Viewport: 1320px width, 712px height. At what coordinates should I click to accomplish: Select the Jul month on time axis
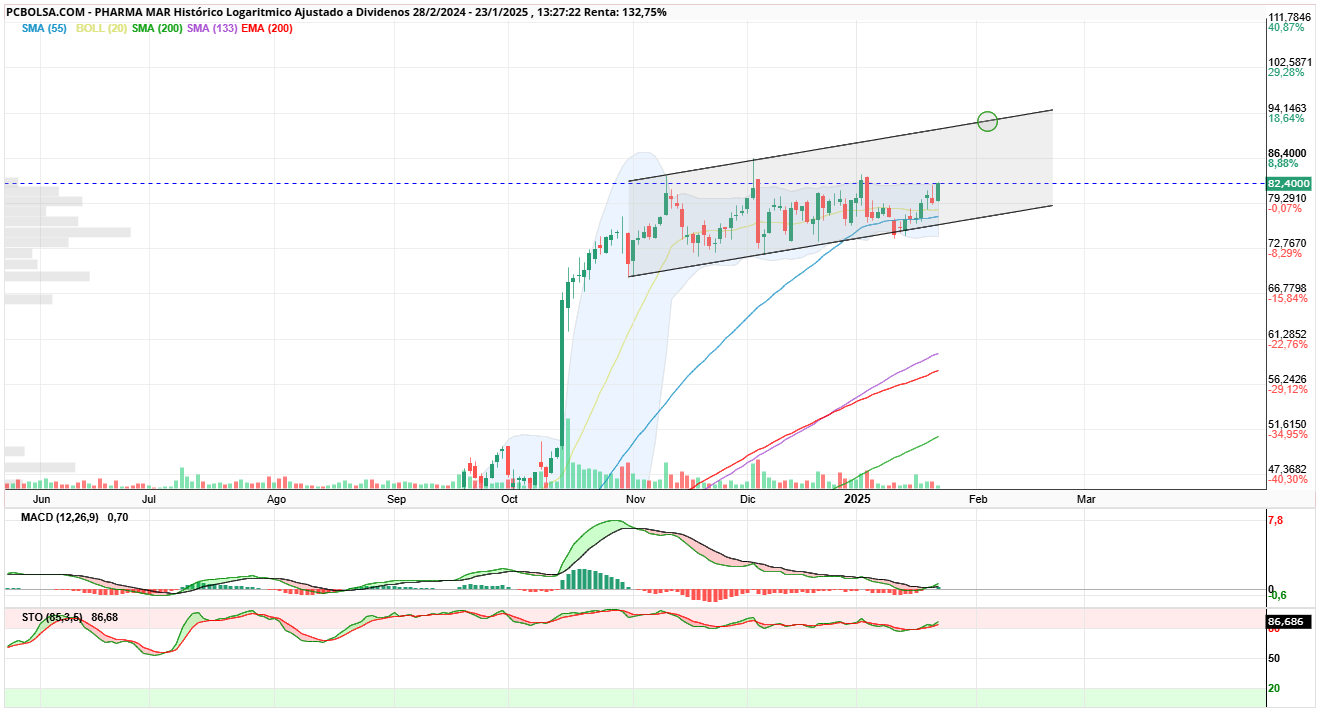(x=149, y=498)
